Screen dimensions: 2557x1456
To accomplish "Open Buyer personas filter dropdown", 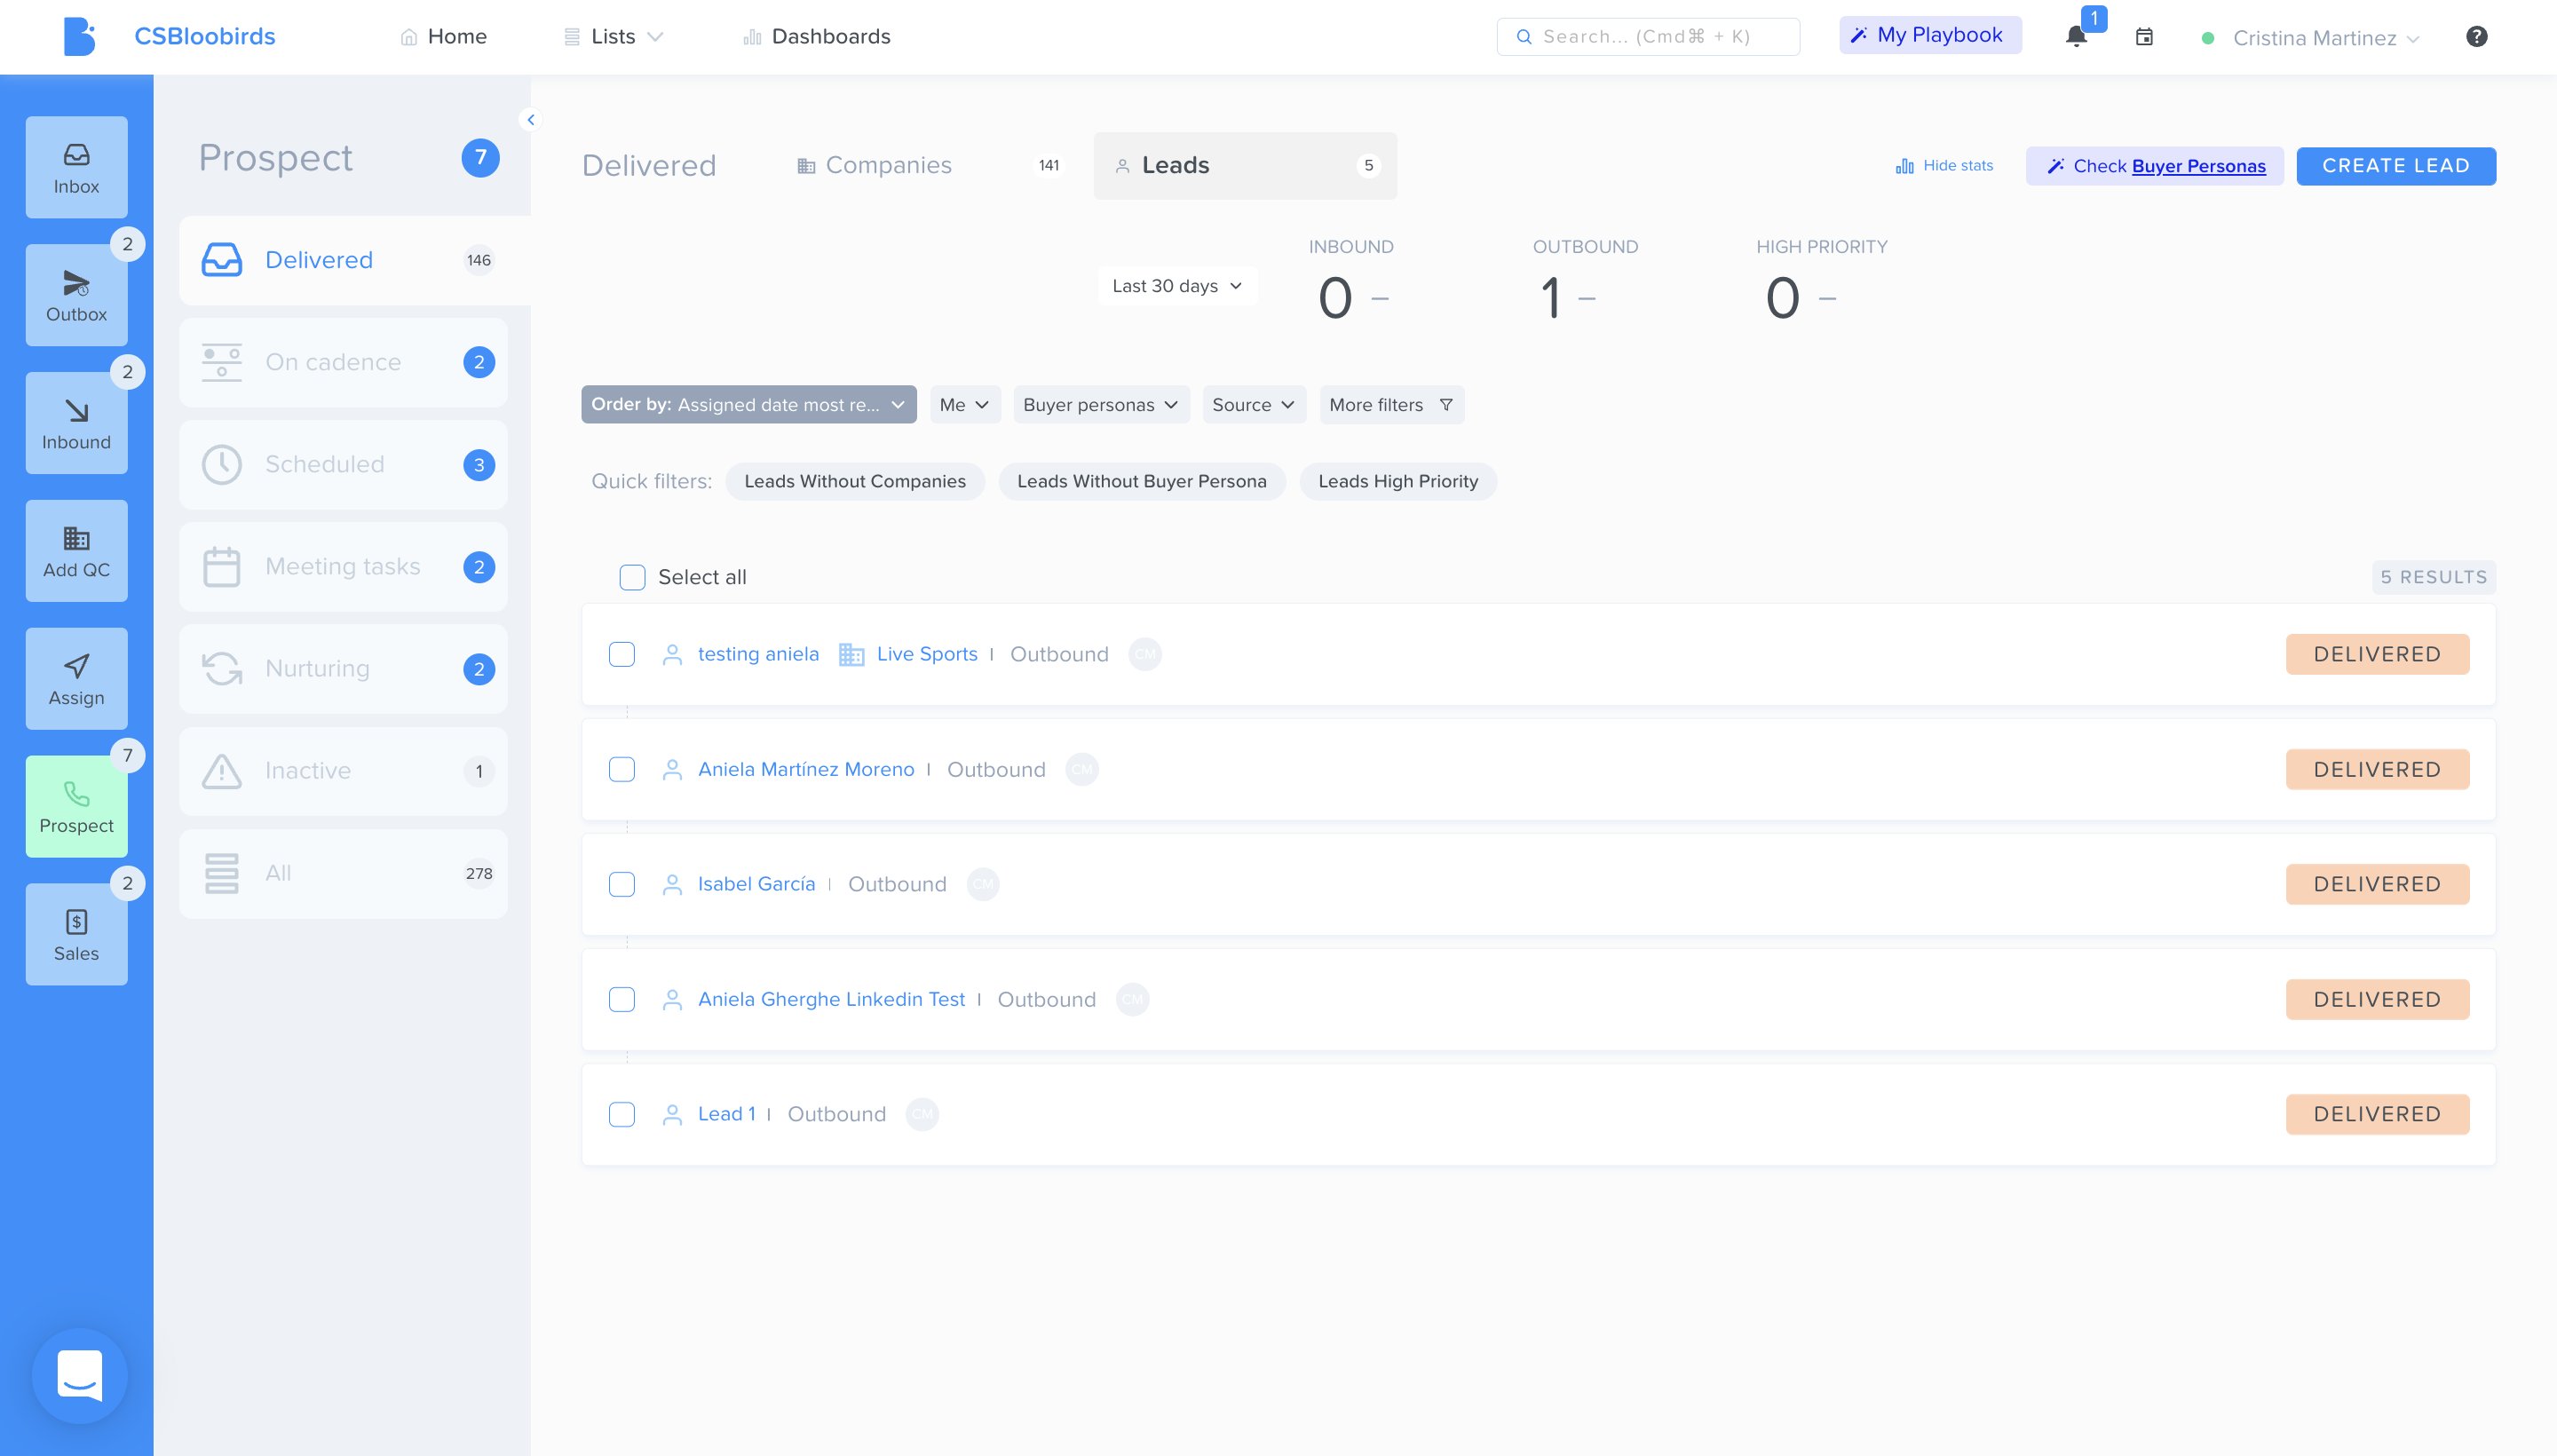I will [1101, 405].
